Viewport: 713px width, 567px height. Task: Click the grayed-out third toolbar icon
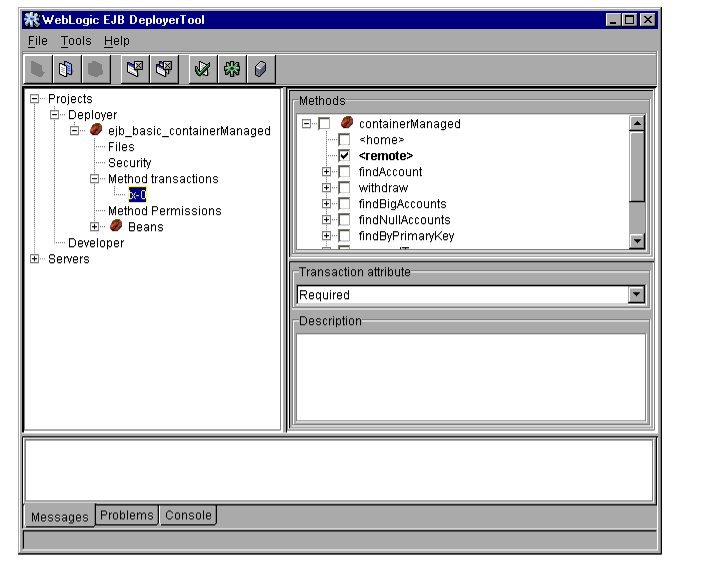click(95, 70)
